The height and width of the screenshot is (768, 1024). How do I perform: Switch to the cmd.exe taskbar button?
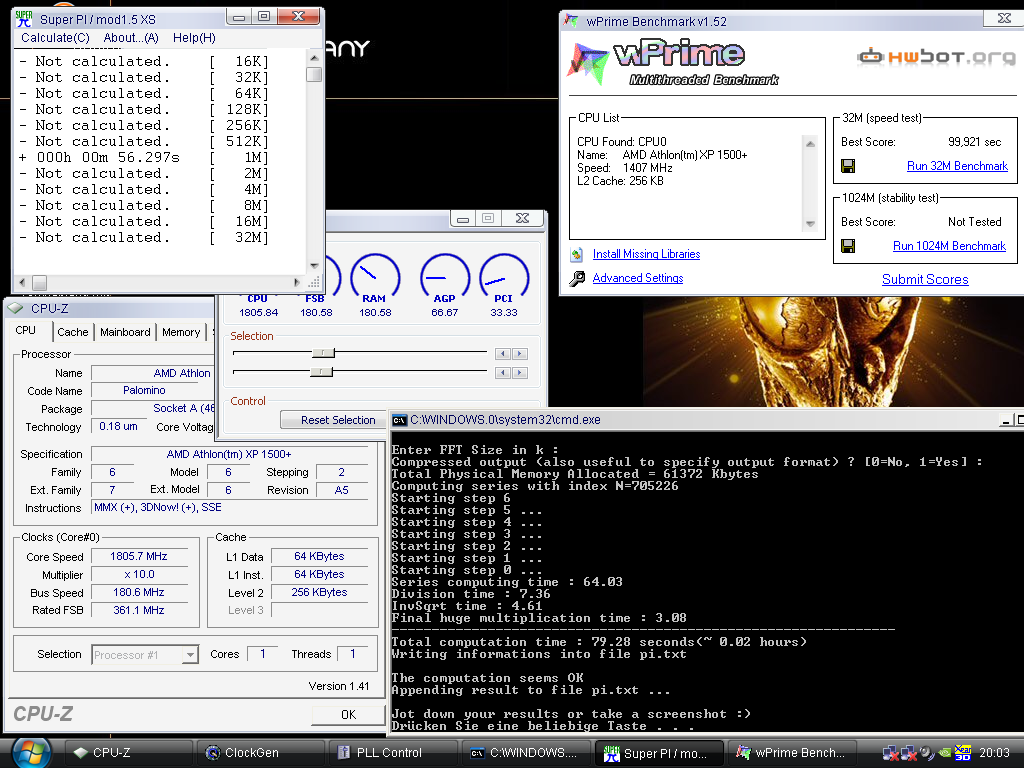coord(525,753)
